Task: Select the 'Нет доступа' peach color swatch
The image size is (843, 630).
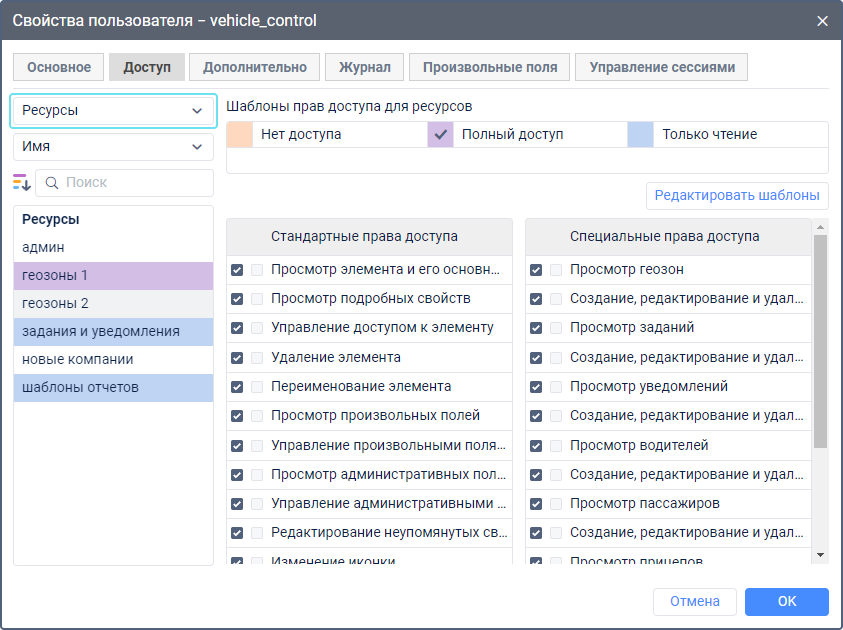Action: tap(240, 134)
